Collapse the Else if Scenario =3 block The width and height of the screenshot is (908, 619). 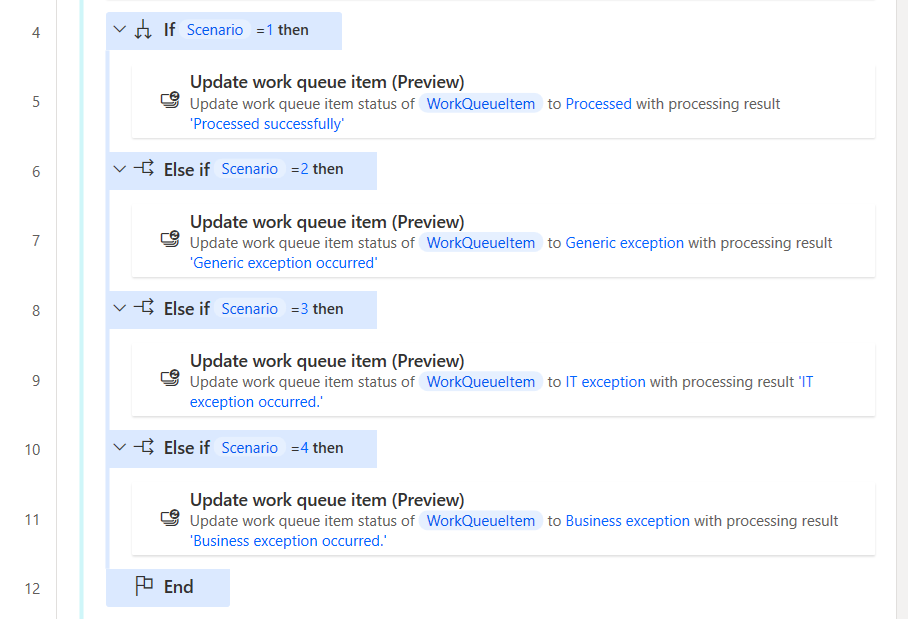[x=120, y=308]
